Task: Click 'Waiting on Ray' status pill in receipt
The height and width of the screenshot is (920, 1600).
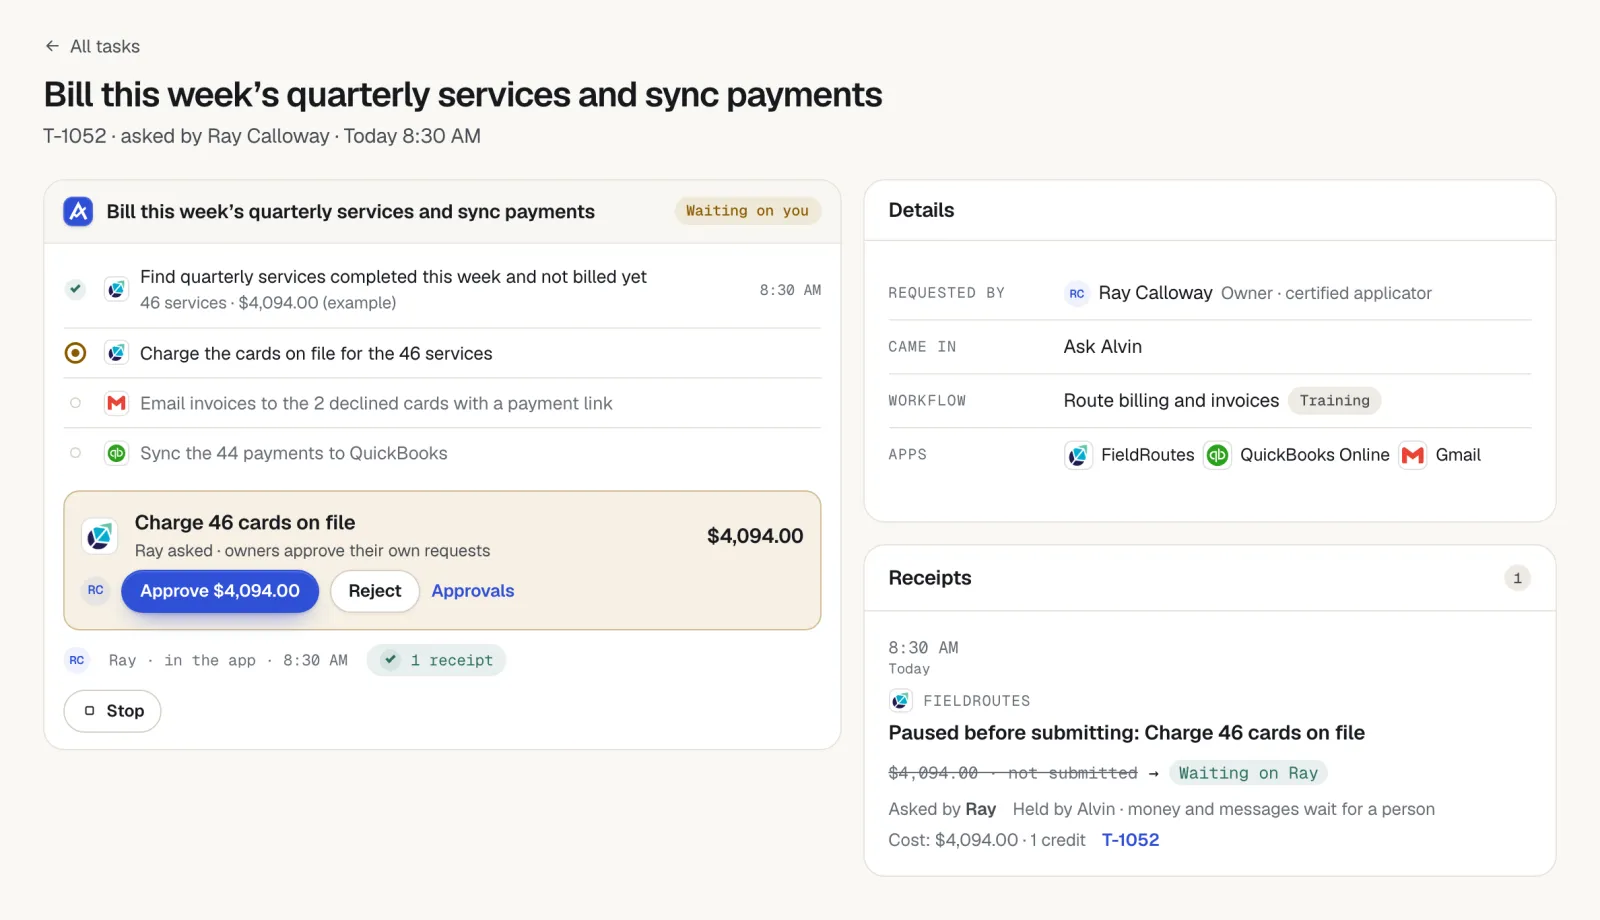Action: (x=1248, y=773)
